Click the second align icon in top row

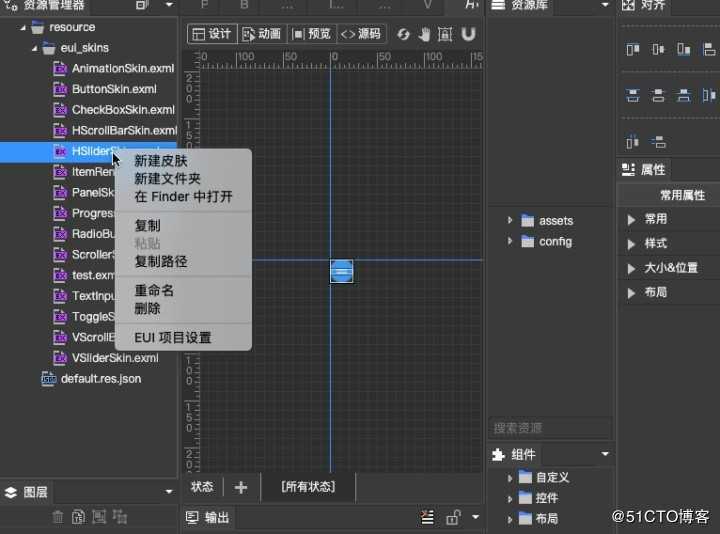(658, 49)
